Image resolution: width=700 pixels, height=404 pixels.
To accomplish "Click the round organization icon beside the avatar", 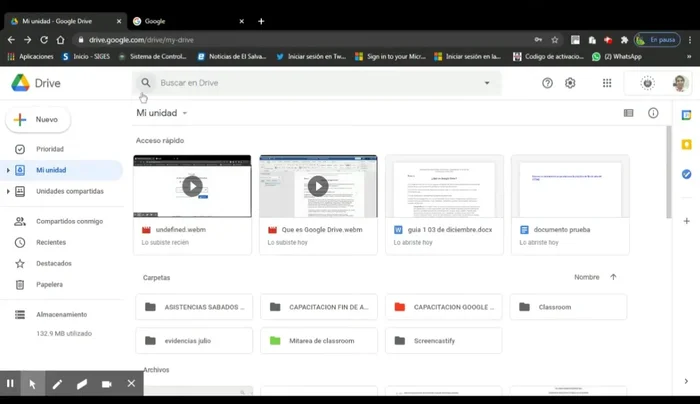I will [x=647, y=83].
